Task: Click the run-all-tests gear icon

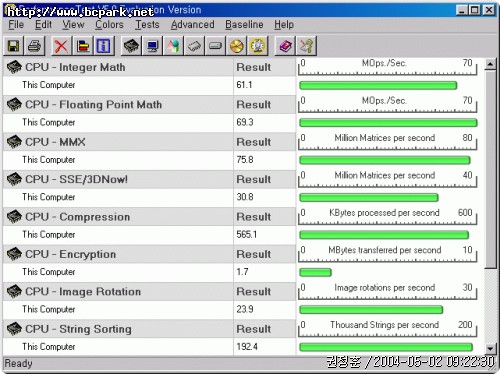Action: 257,46
